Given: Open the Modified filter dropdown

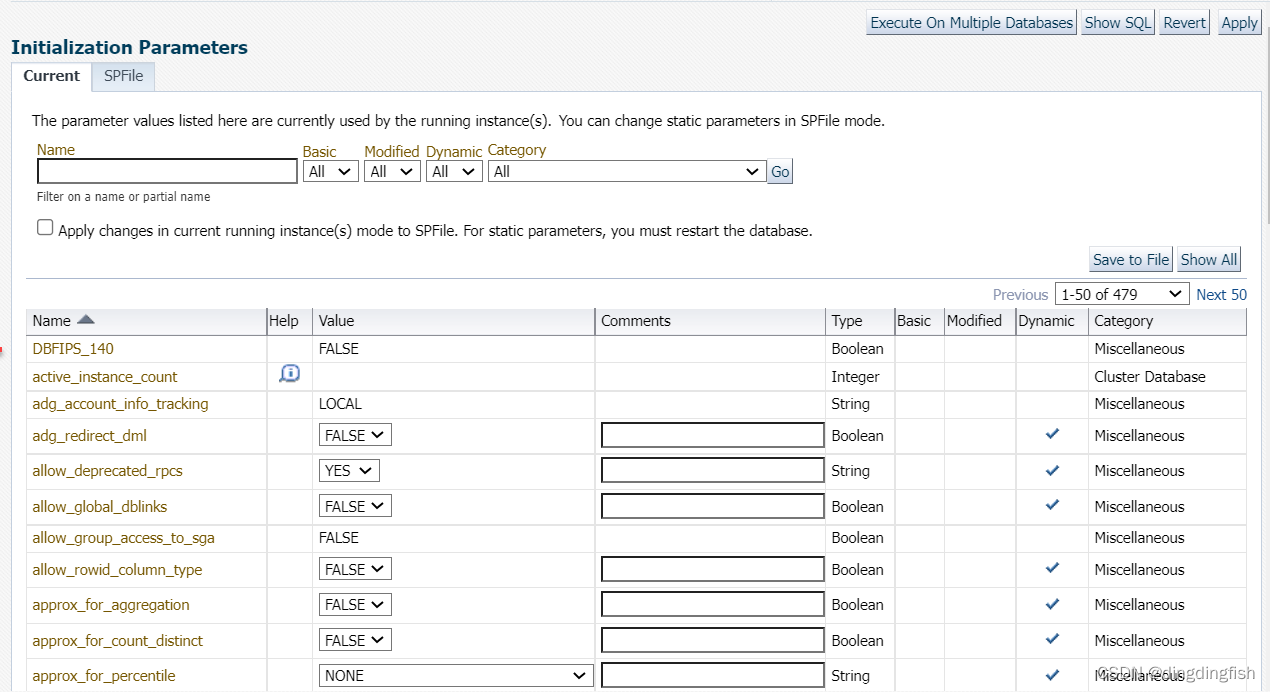Looking at the screenshot, I should (392, 171).
